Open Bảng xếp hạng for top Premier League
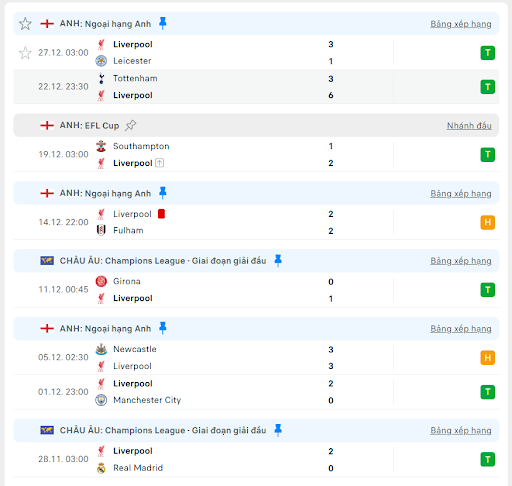Screen dimensions: 512x486 point(461,24)
